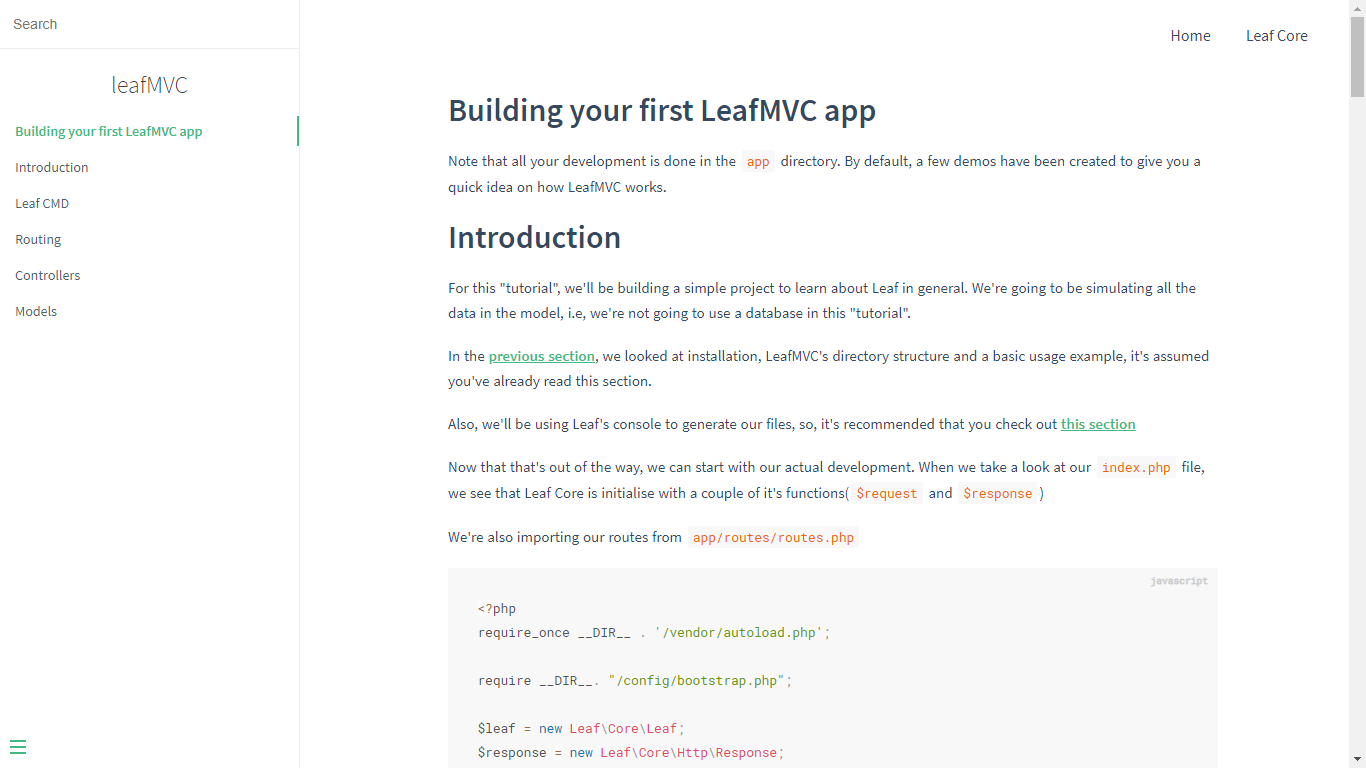Click the leafMVC logo

click(x=148, y=85)
